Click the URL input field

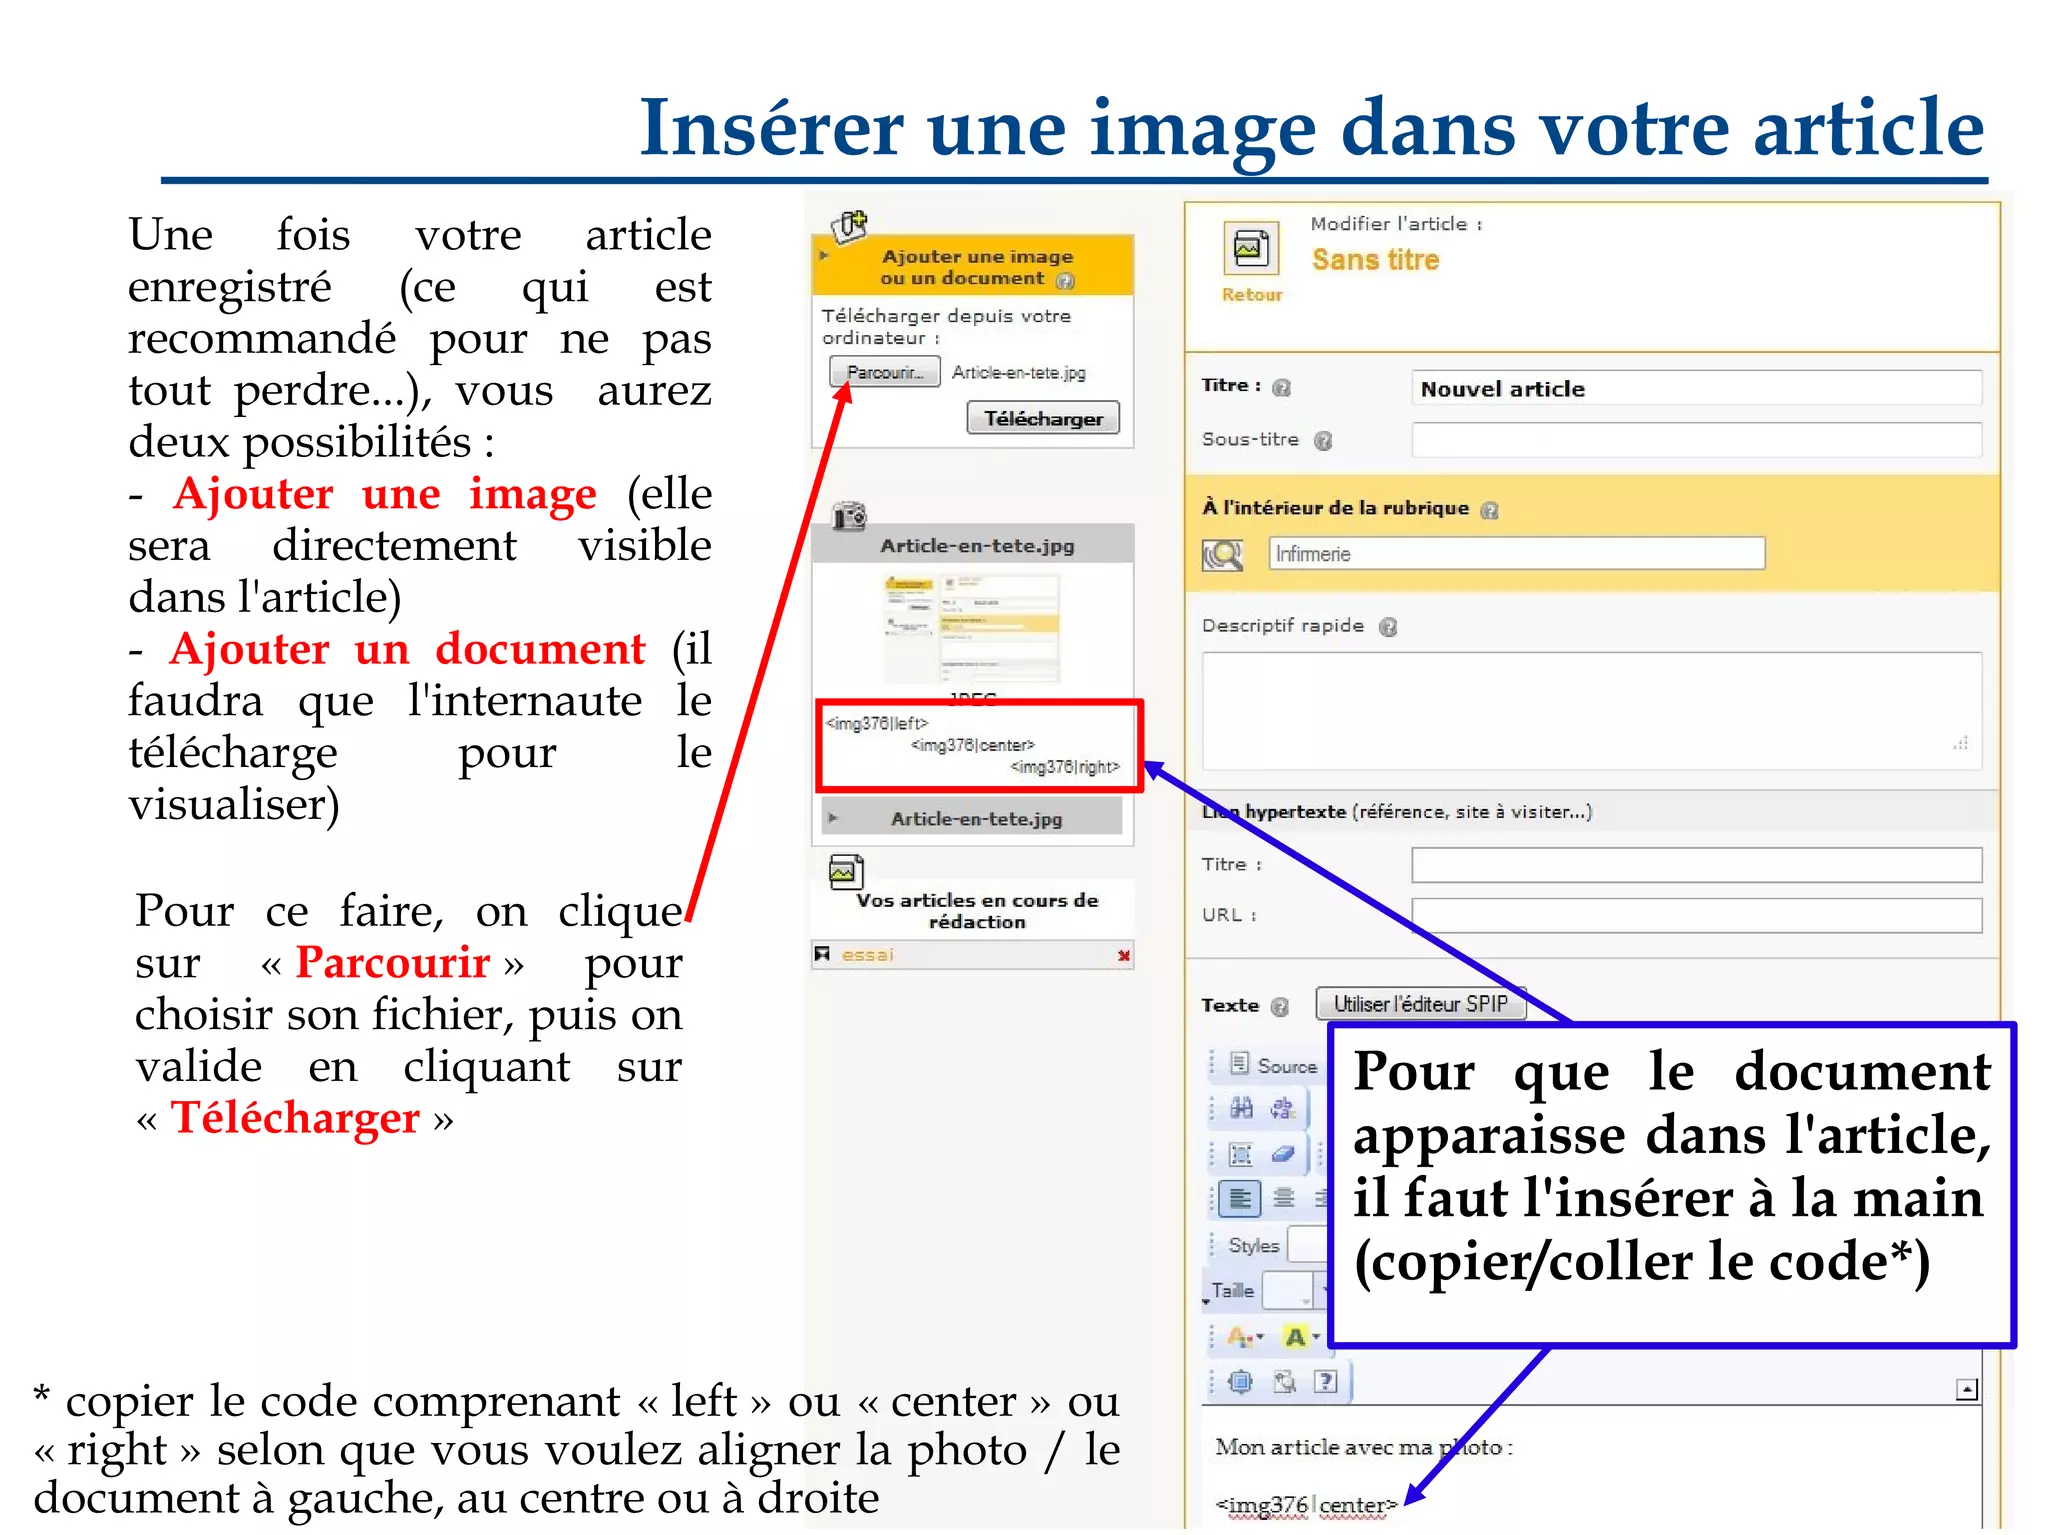[1696, 915]
